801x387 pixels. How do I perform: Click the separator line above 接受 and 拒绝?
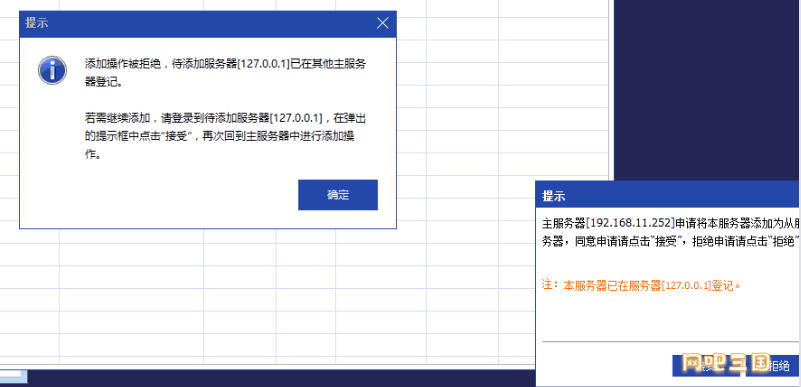coord(669,341)
